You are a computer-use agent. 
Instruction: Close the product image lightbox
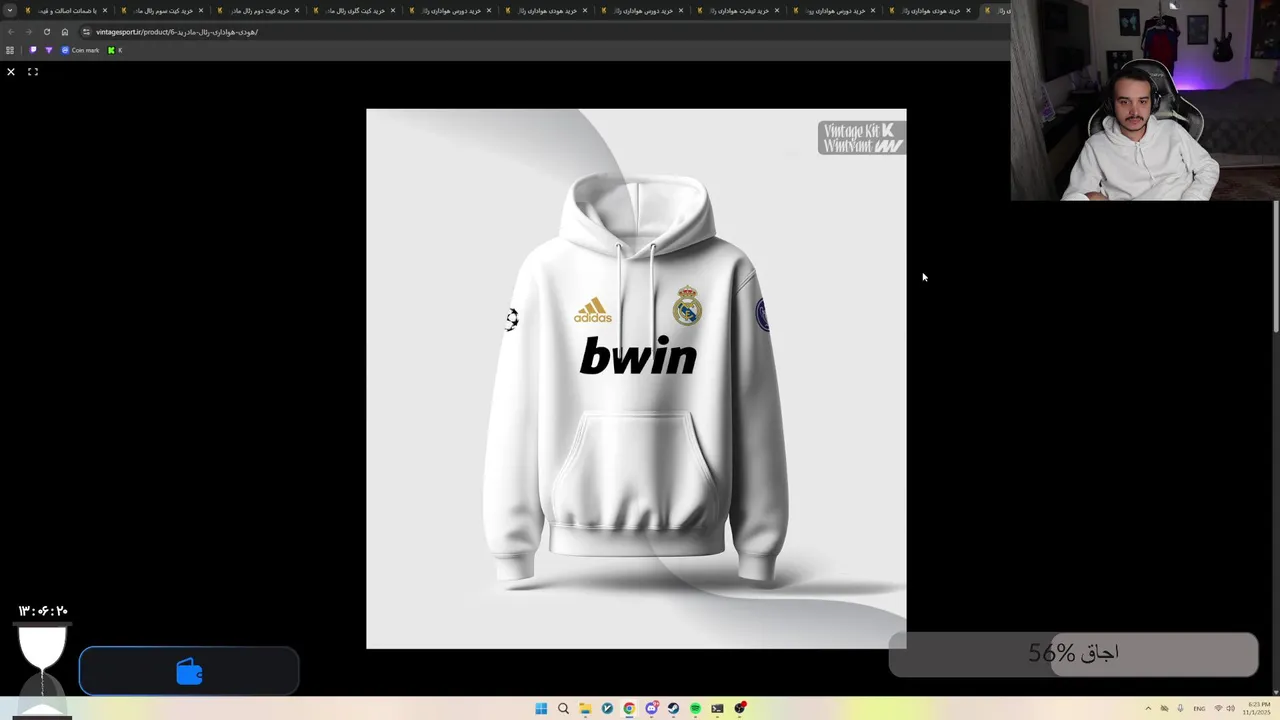point(11,72)
